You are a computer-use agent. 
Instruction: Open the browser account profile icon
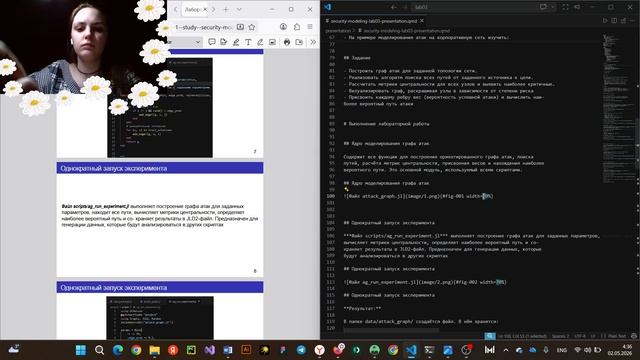coord(283,27)
